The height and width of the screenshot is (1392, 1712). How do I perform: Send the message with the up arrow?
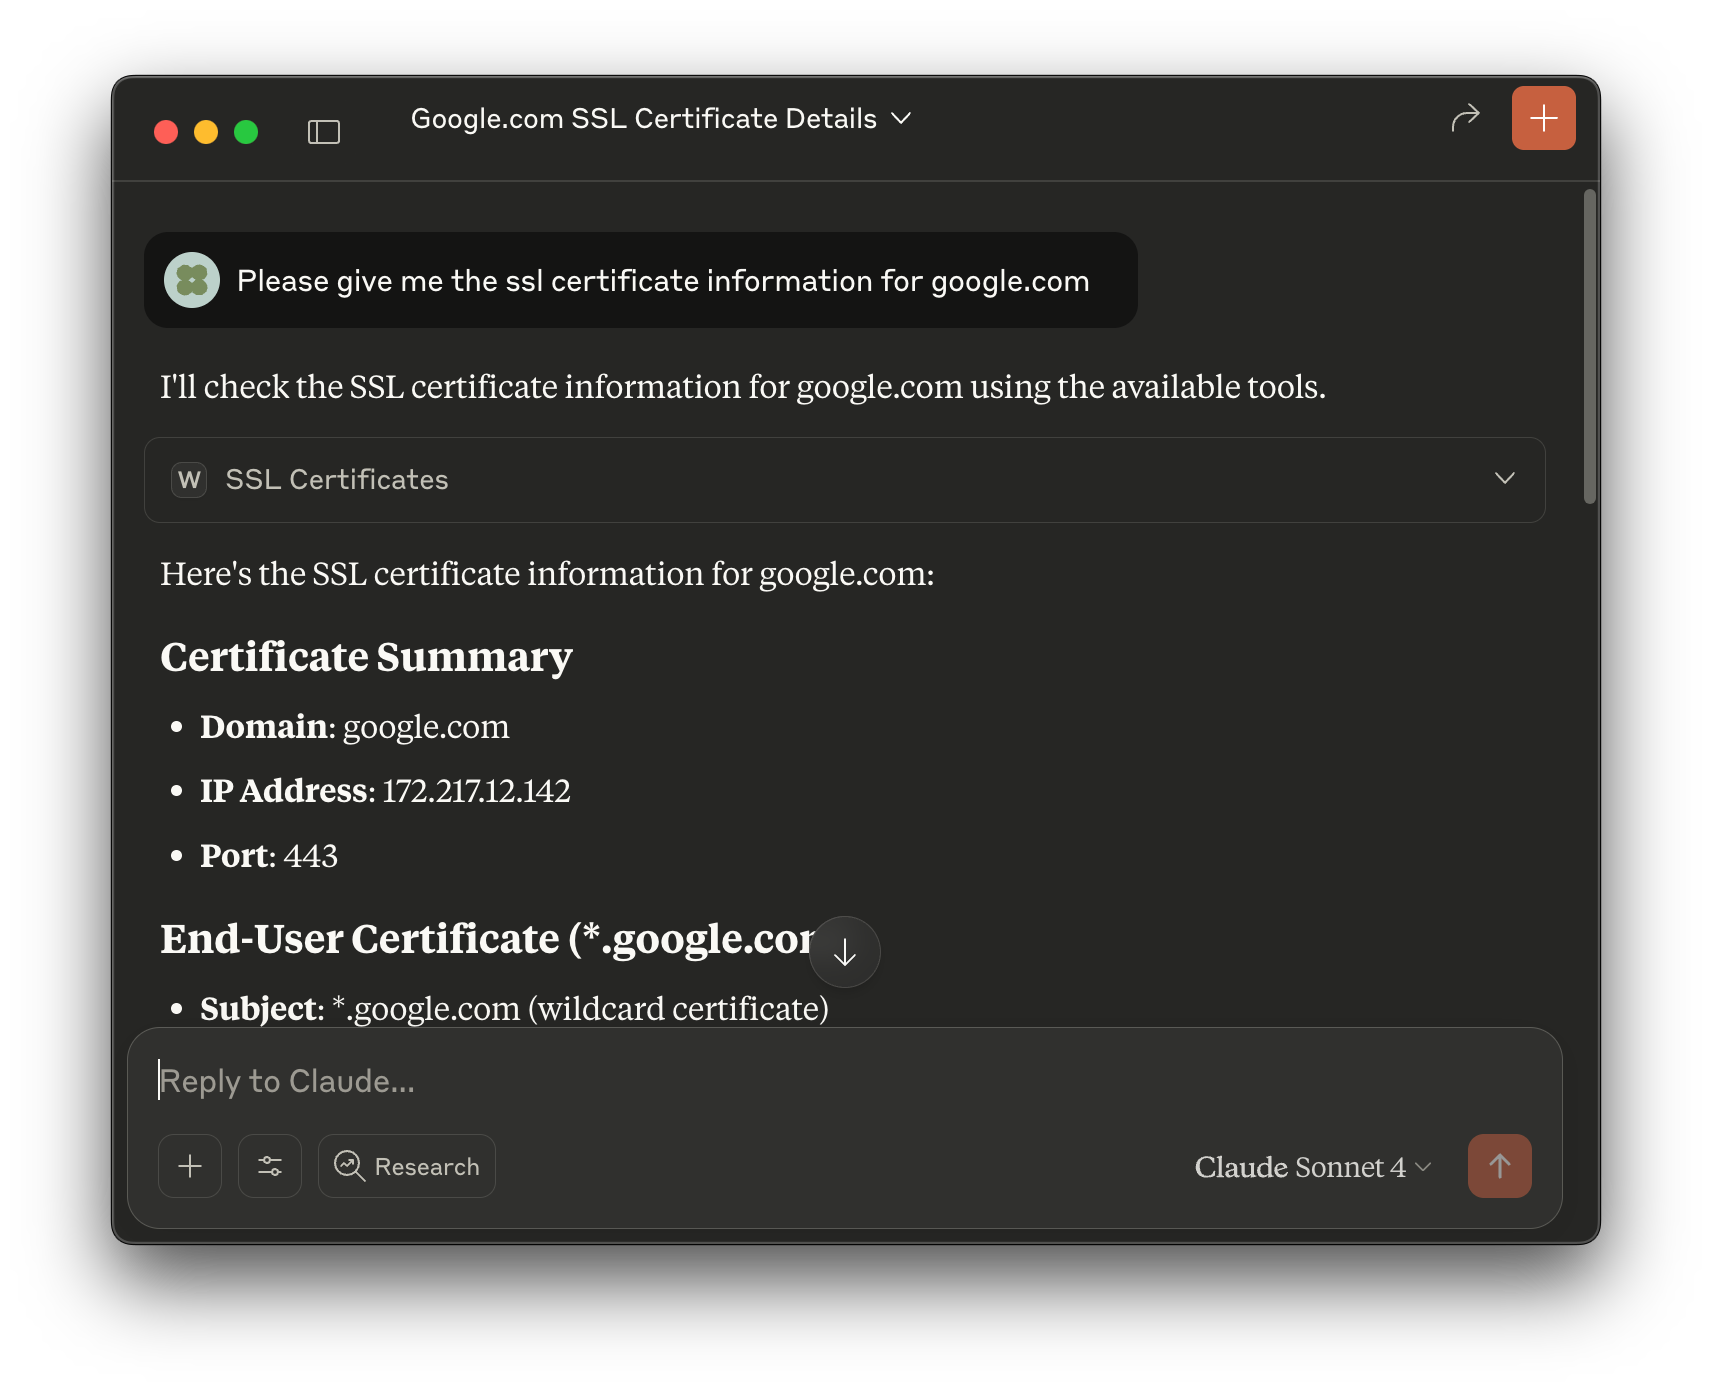click(x=1499, y=1166)
